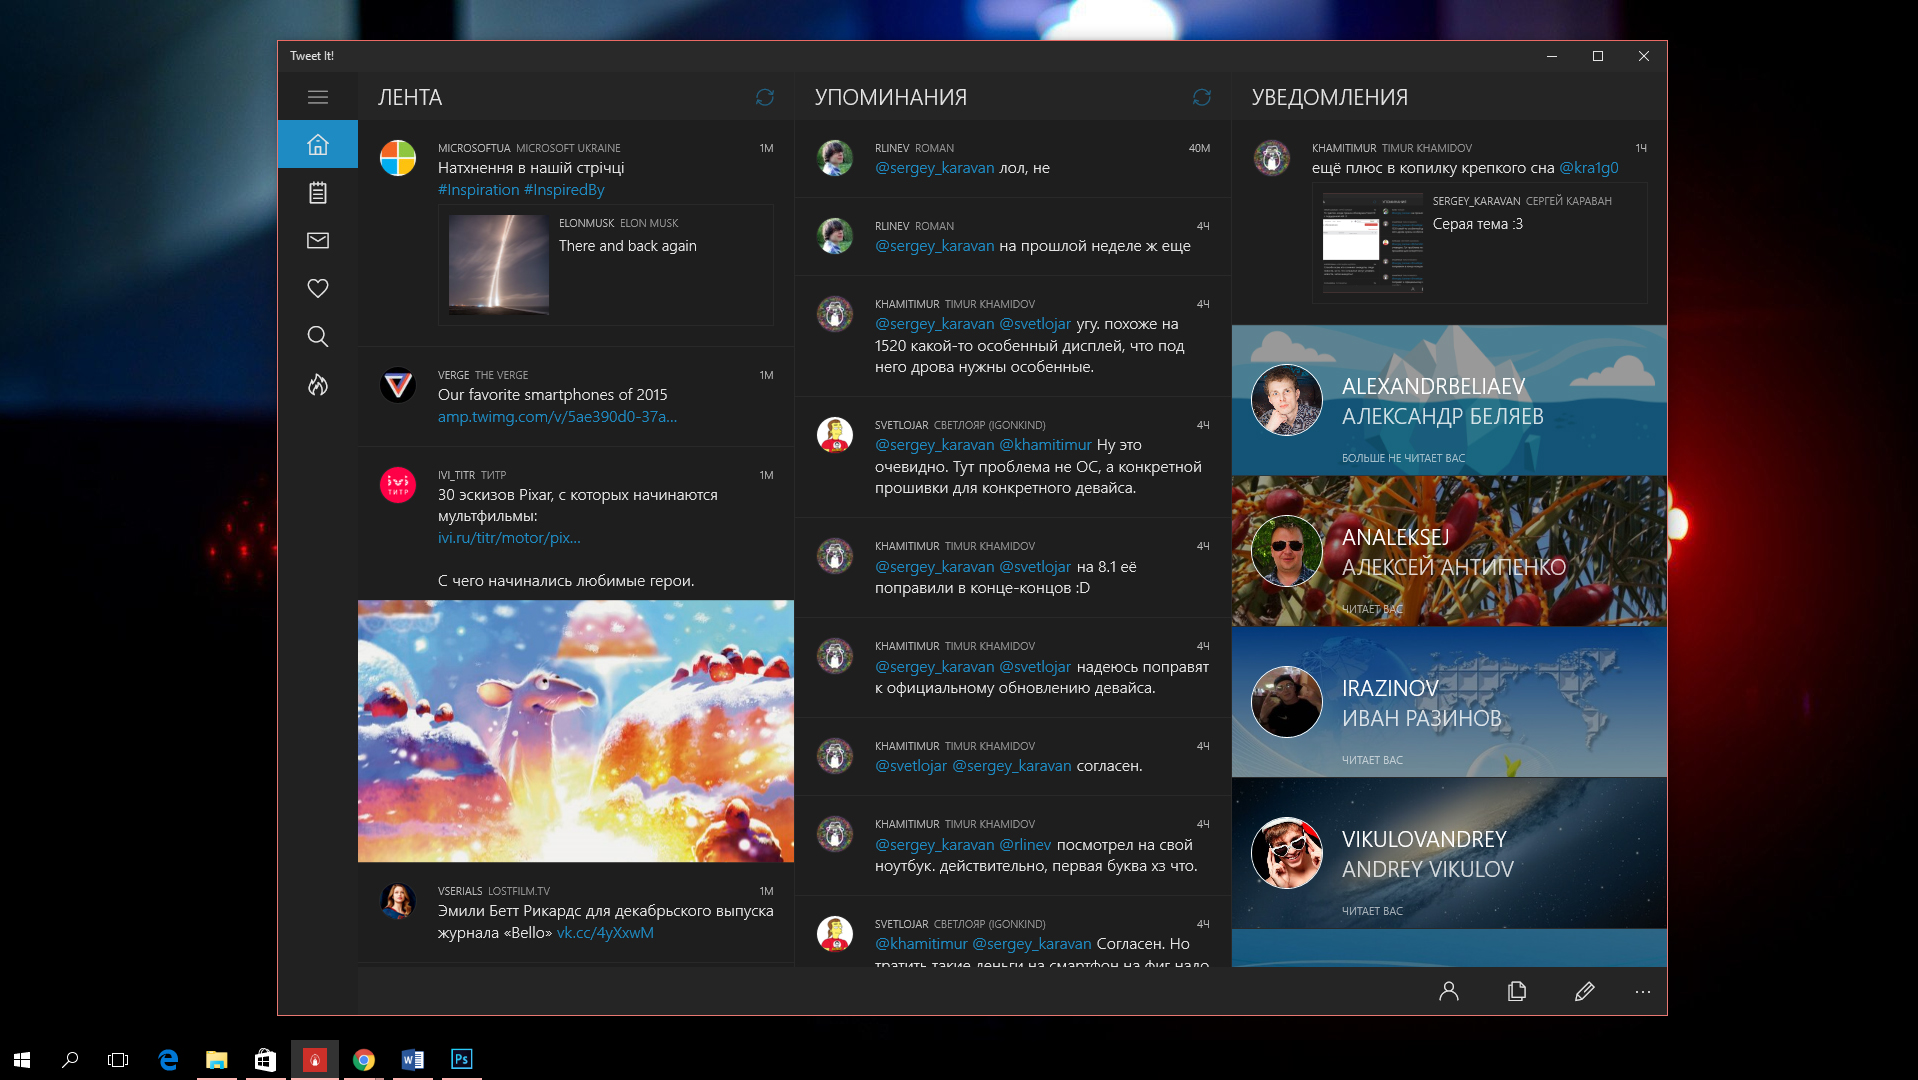
Task: Open @khamitimur link in SVETLOJAR 'Согласен' tweet
Action: [921, 944]
